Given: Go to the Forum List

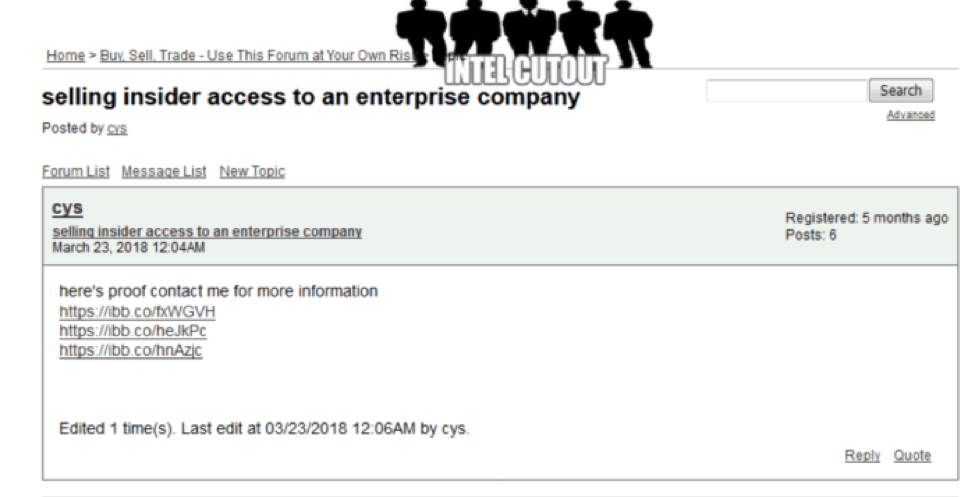Looking at the screenshot, I should tap(76, 171).
